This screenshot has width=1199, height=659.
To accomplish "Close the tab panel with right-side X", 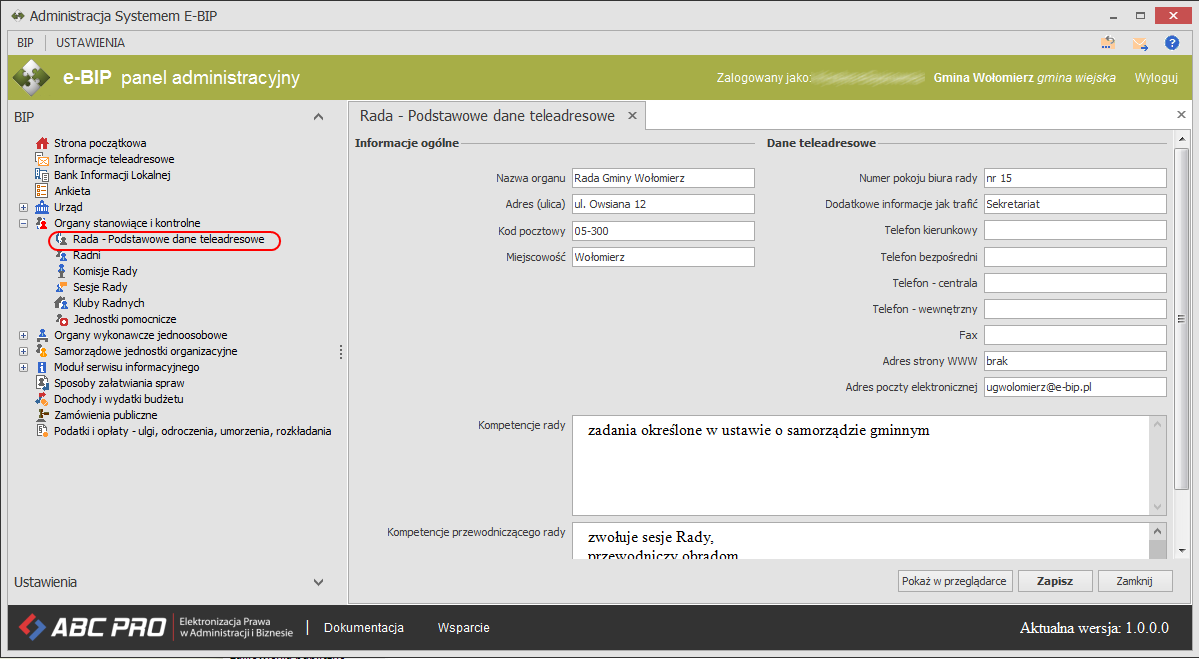I will point(1181,115).
